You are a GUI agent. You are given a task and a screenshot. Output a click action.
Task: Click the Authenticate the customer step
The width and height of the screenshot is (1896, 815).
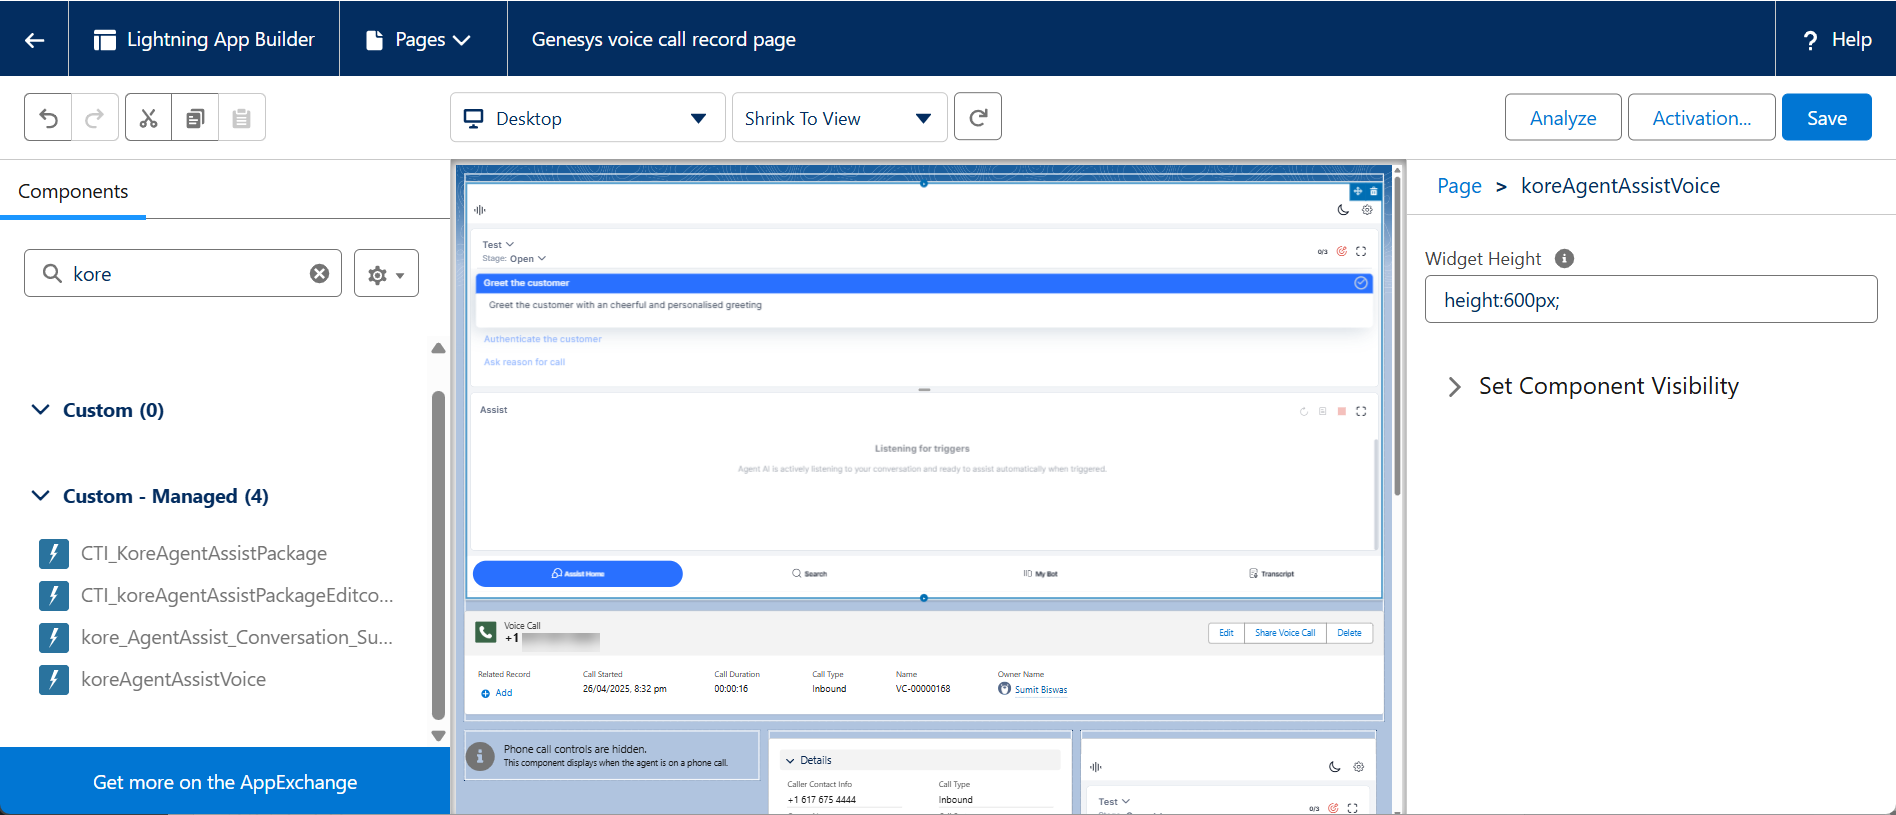coord(543,339)
